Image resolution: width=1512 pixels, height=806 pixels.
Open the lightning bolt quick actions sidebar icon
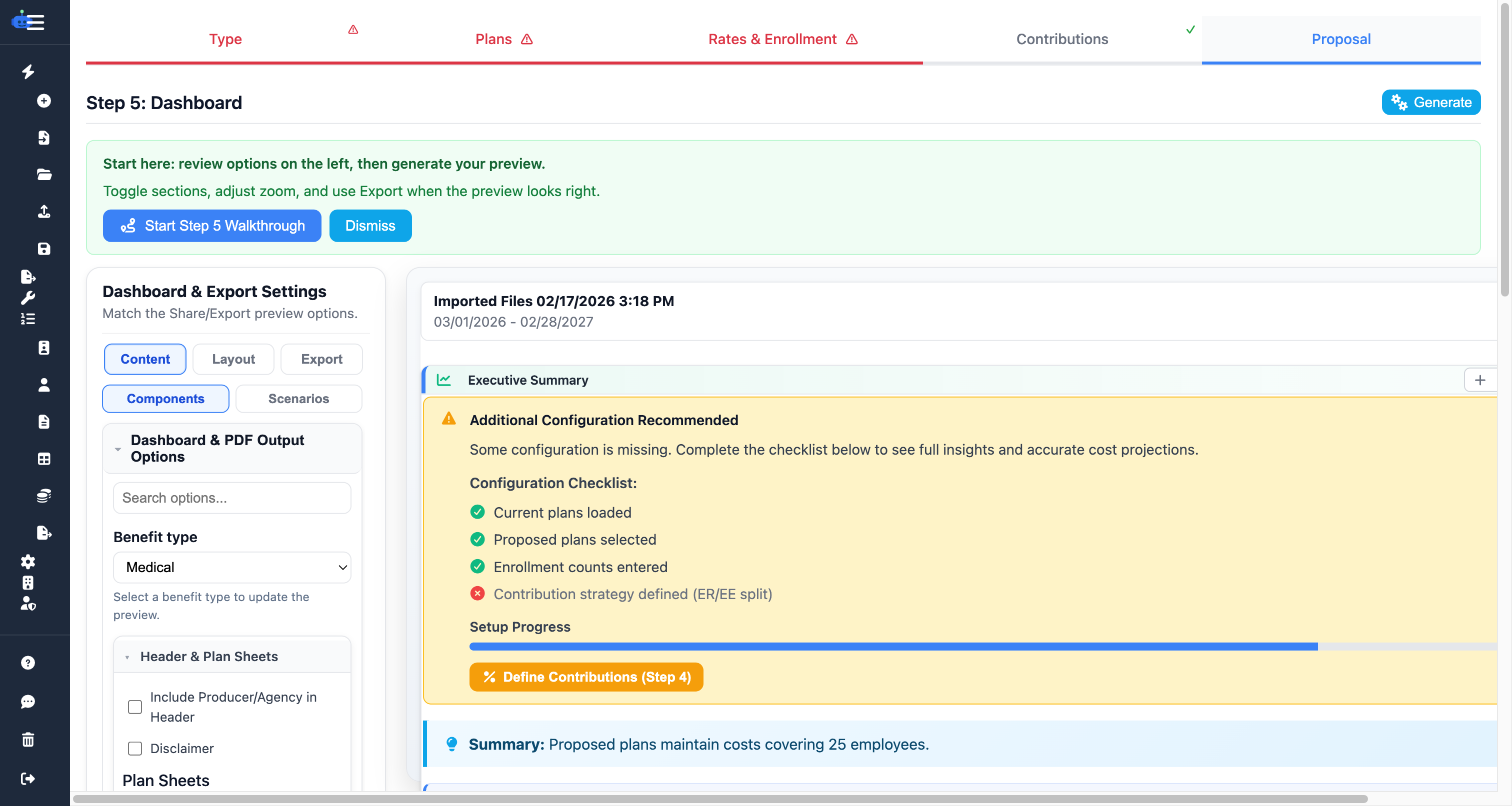(x=27, y=72)
